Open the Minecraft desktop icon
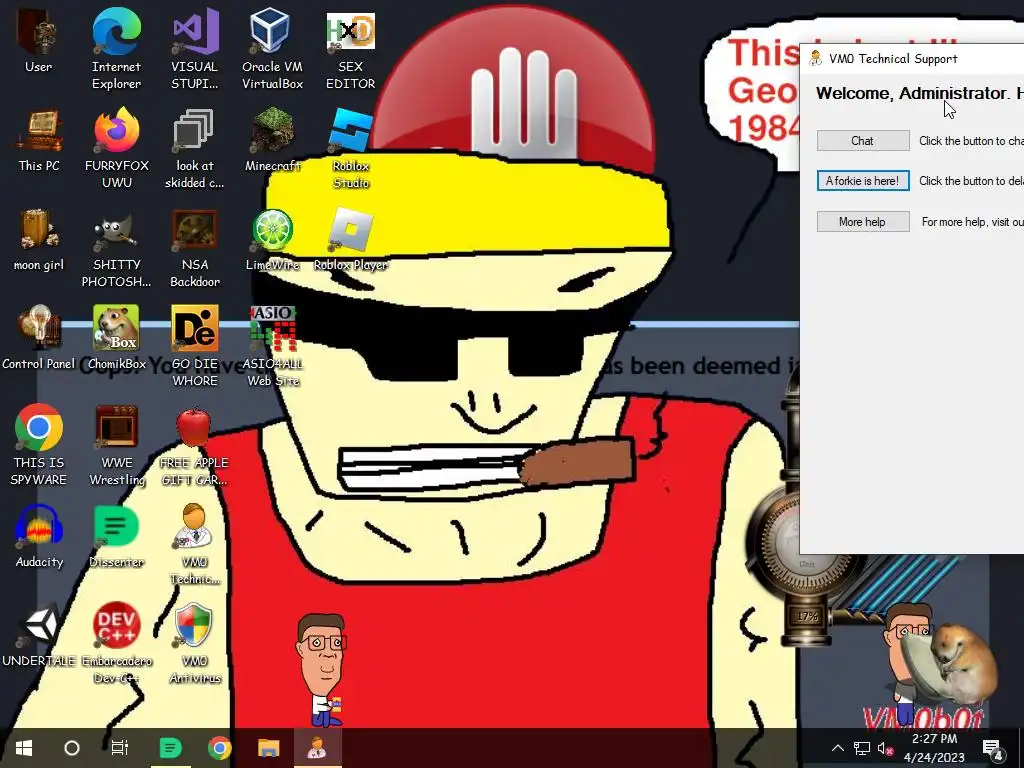The image size is (1024, 768). pos(272,140)
